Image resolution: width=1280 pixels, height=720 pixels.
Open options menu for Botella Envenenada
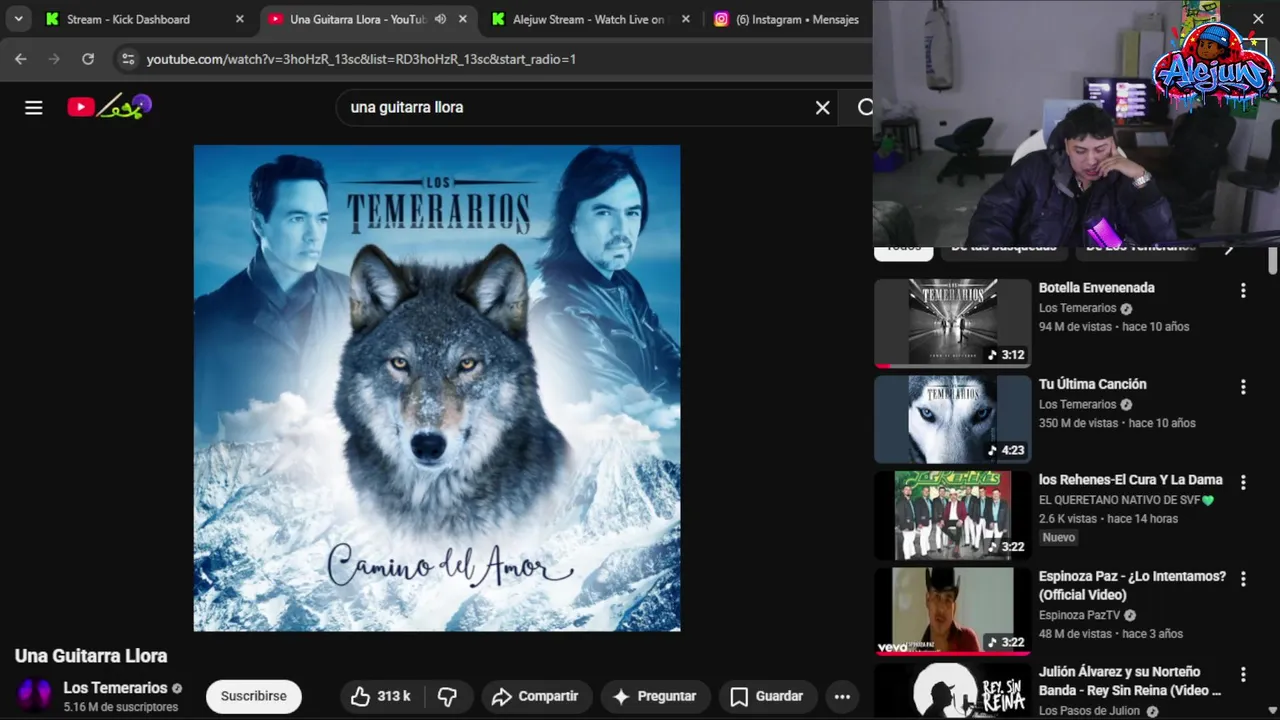coord(1243,290)
